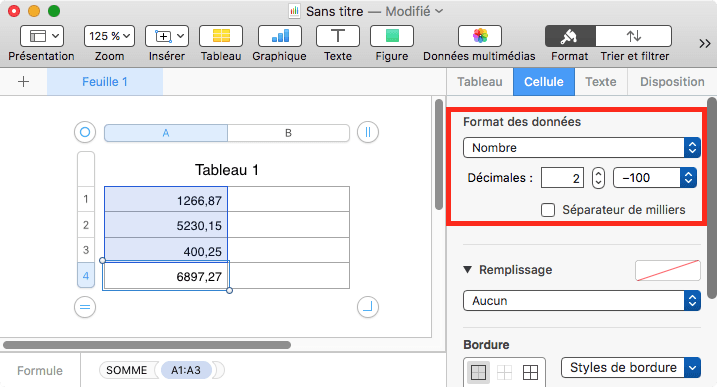Add a table with Tableau icon

[x=221, y=36]
